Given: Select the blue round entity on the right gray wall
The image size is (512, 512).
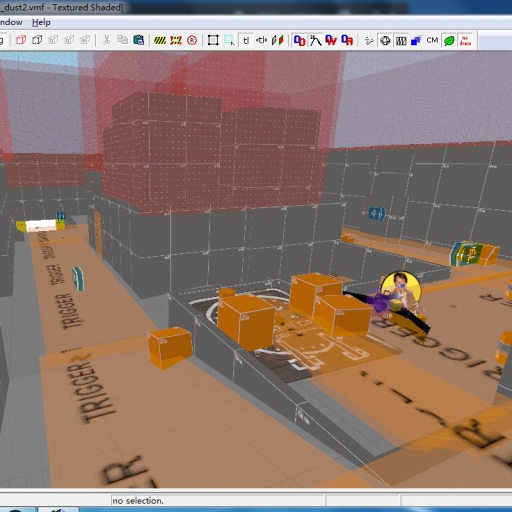Looking at the screenshot, I should pos(377,213).
